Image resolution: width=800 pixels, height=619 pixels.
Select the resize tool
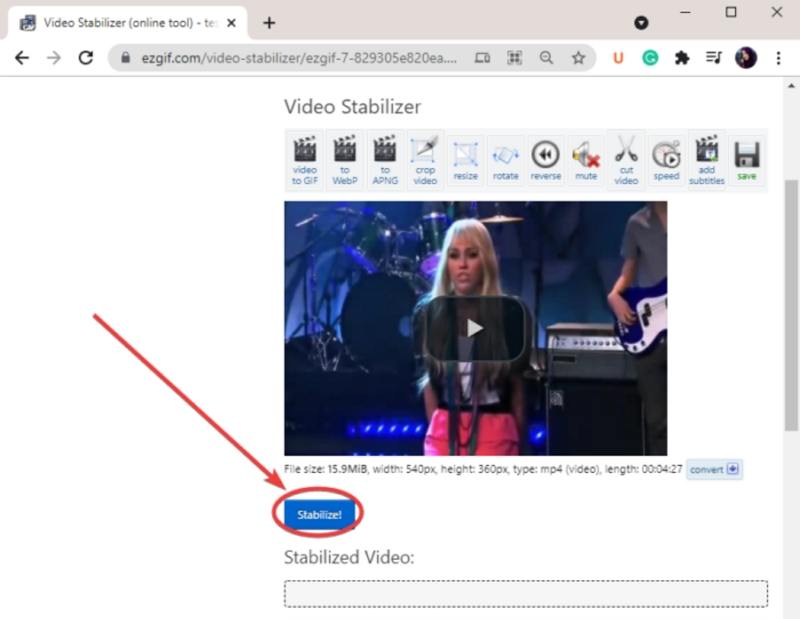tap(465, 160)
